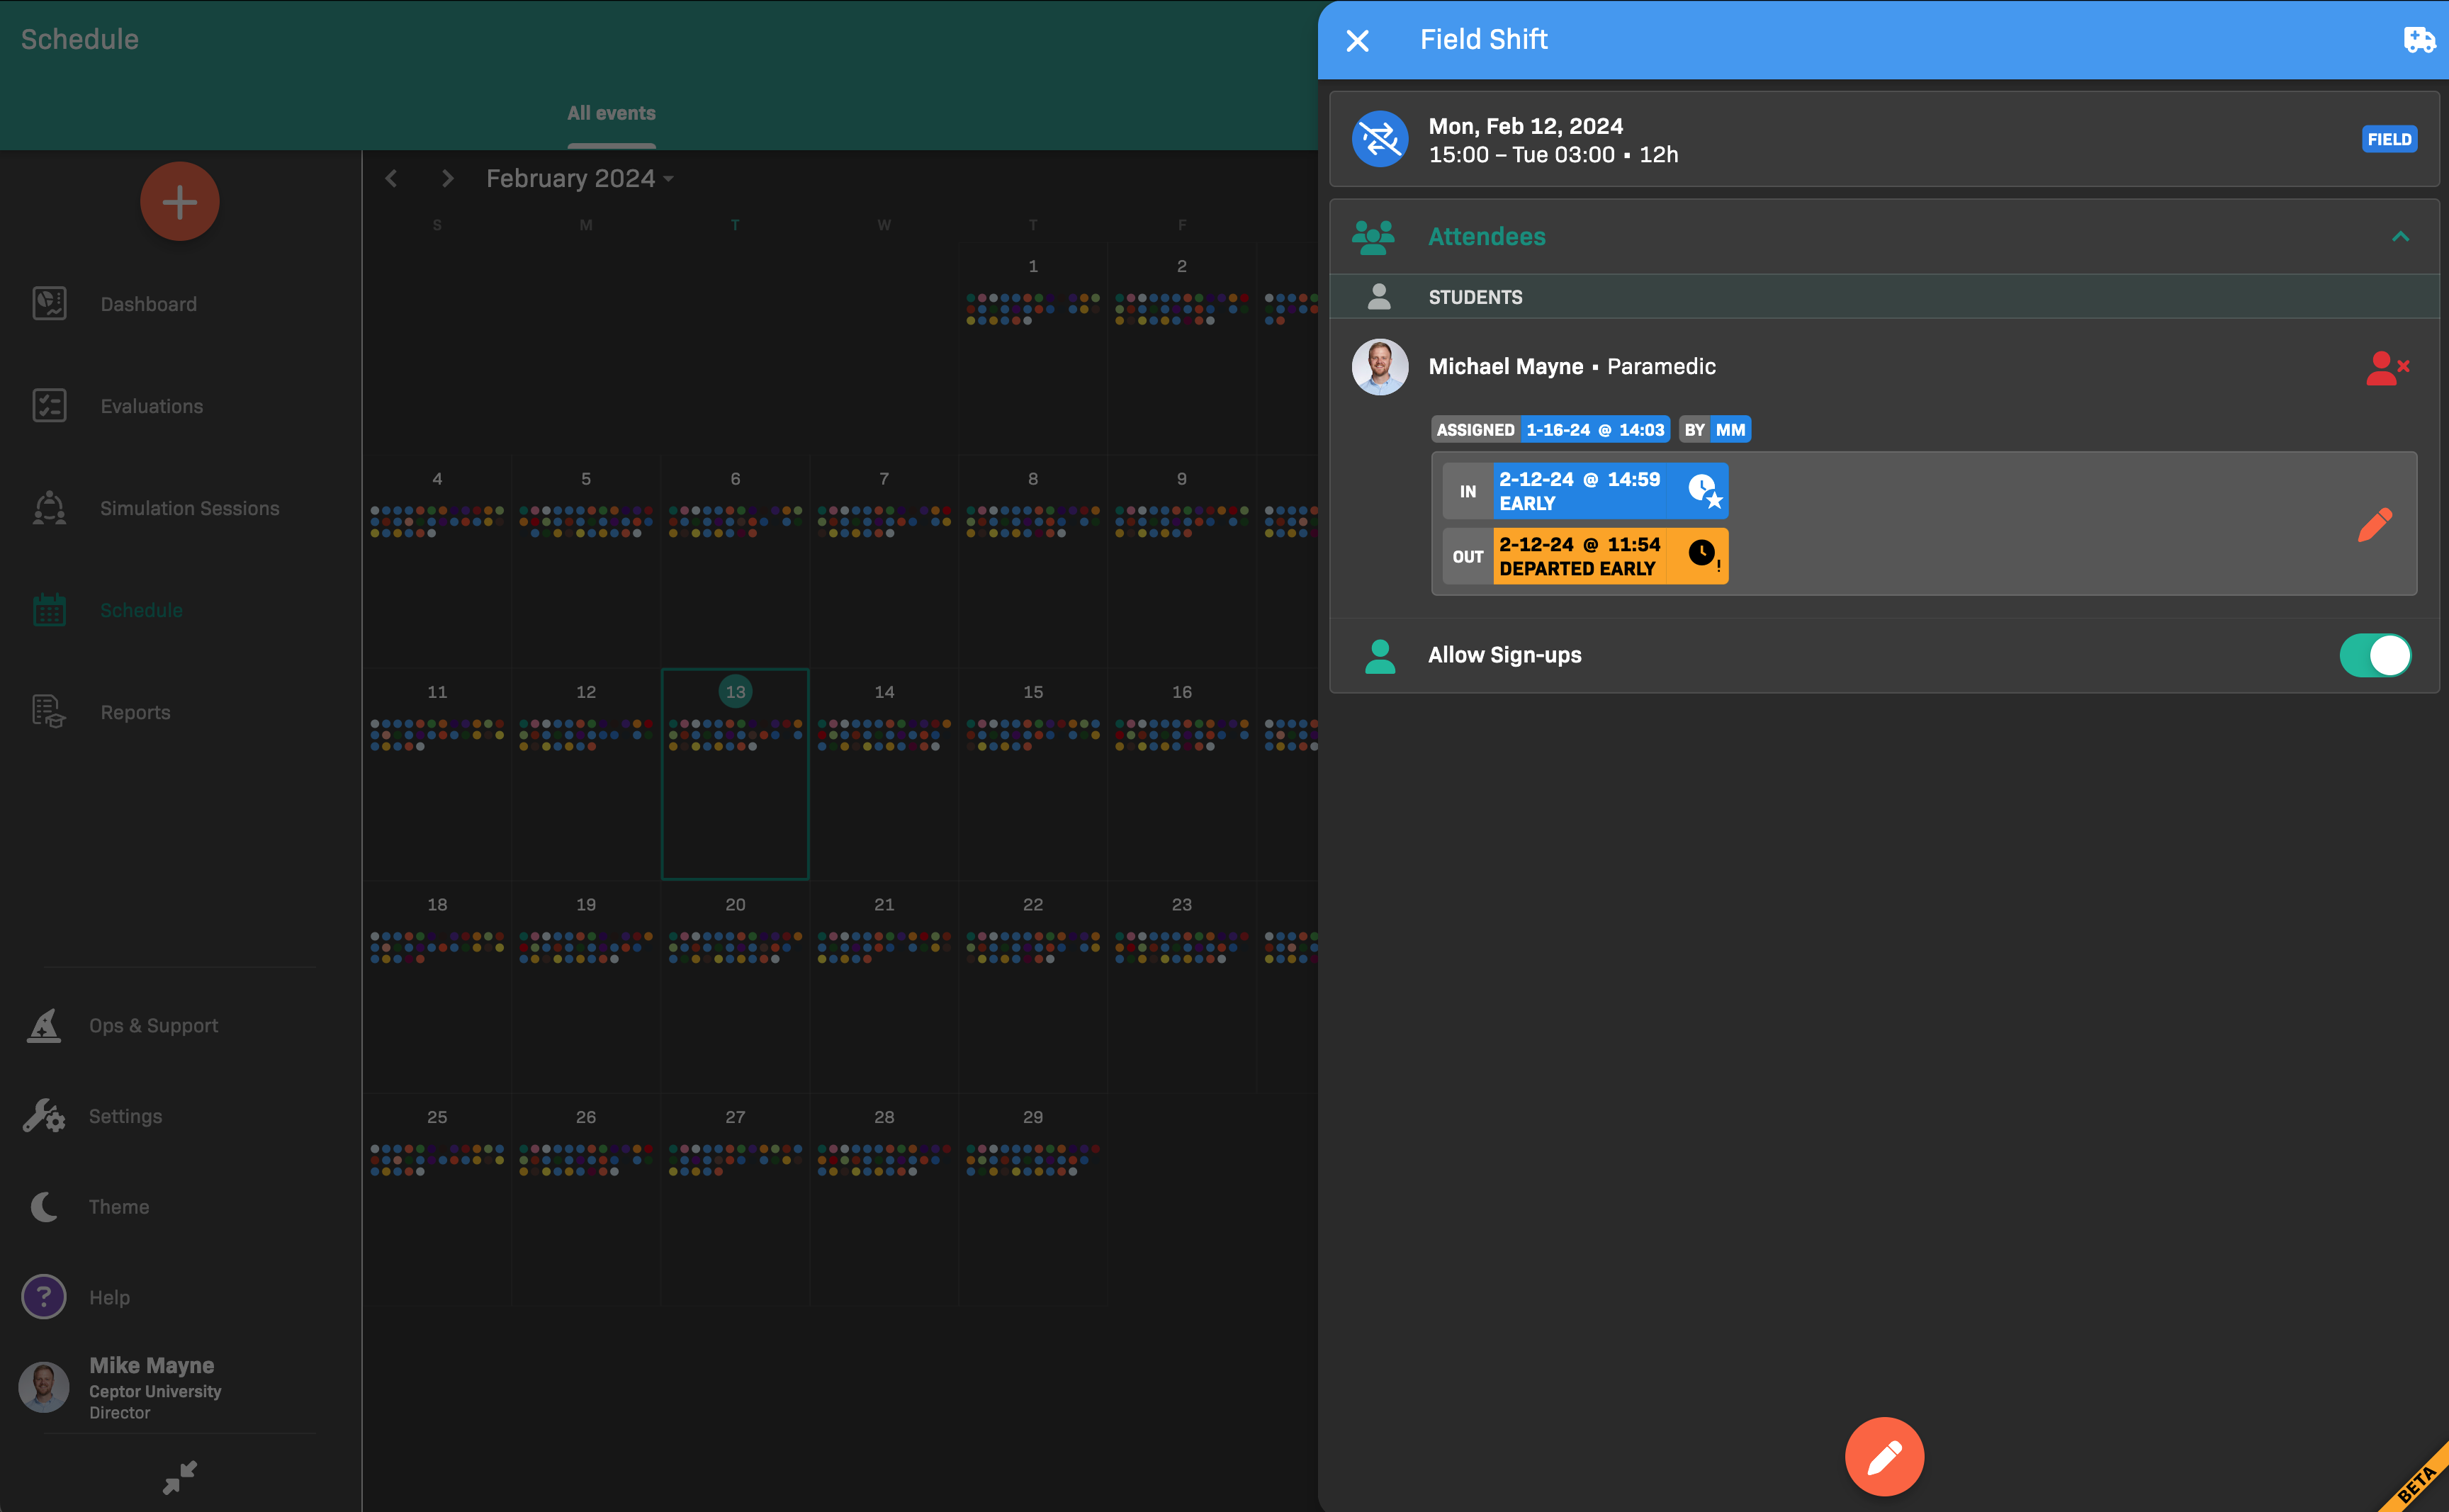Screen dimensions: 2449x1512
Task: Edit attendance times with the pencil icon
Action: (x=2374, y=524)
